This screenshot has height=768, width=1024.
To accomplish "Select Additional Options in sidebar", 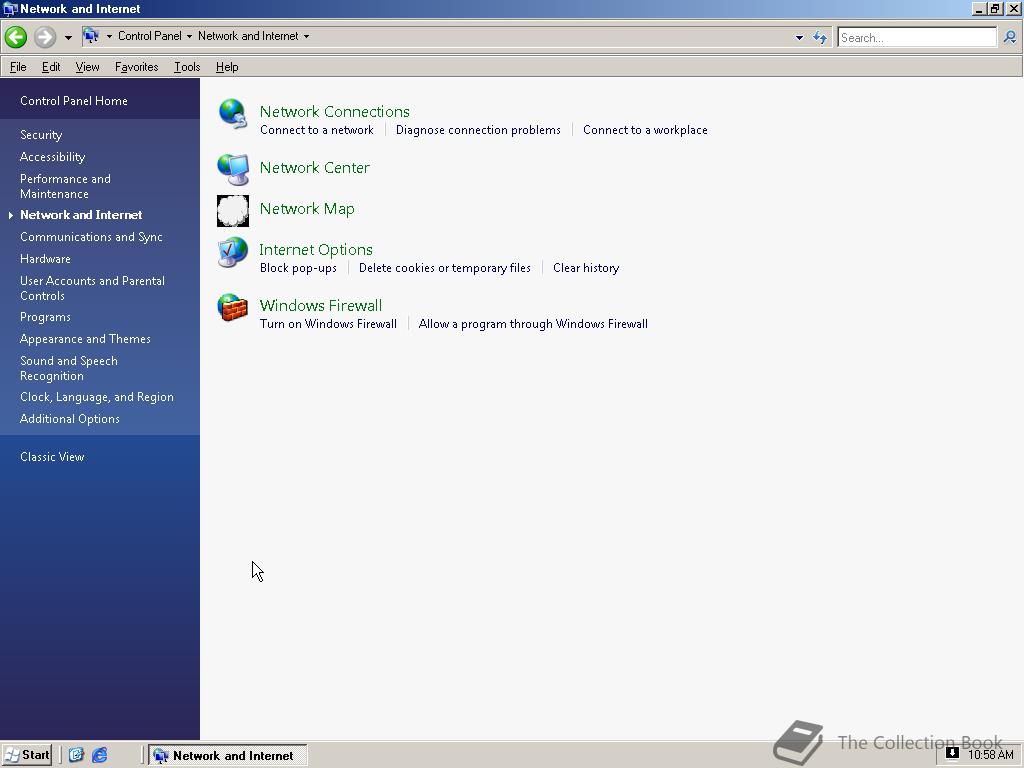I will 70,419.
